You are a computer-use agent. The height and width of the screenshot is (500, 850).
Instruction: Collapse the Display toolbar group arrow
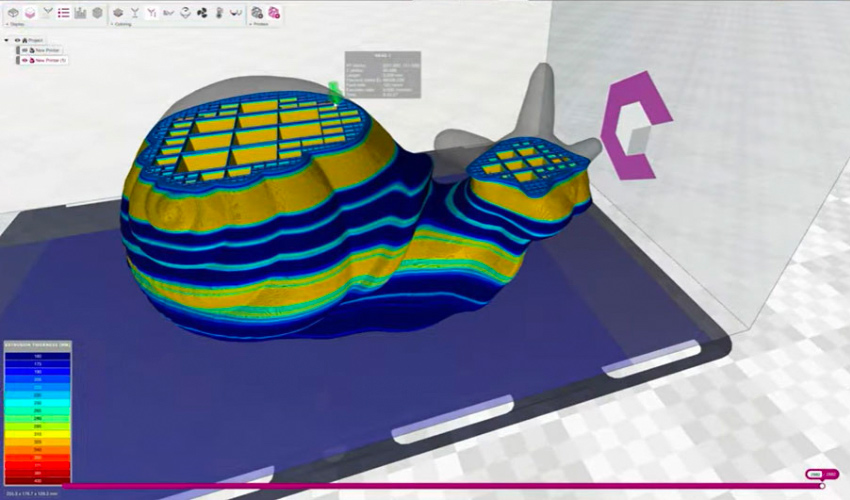6,24
